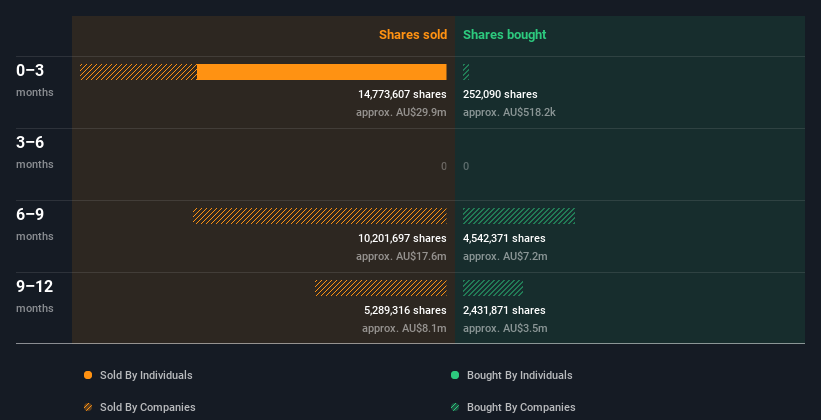Click the 4,542,371 shares value

point(504,238)
